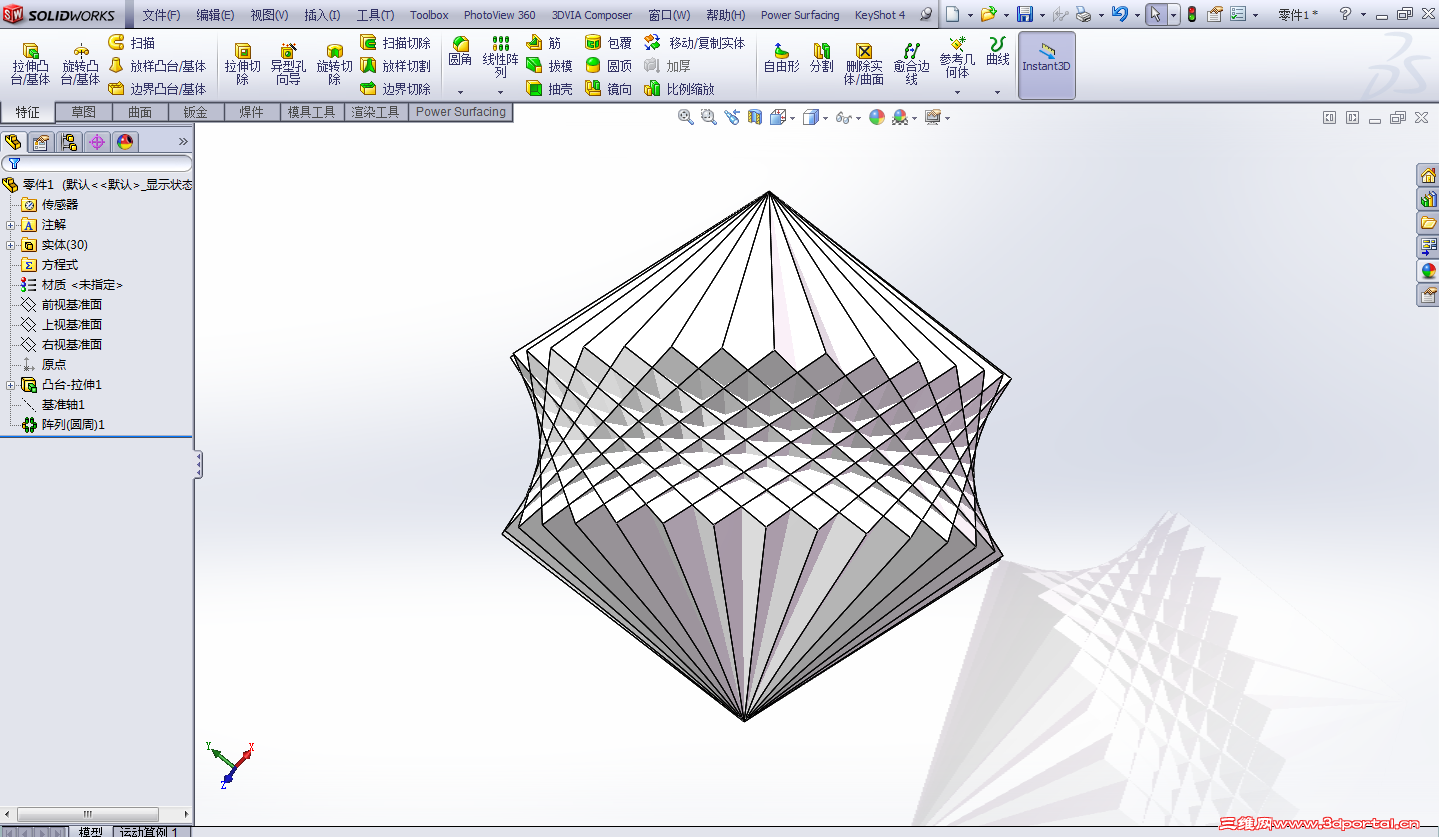Viewport: 1439px width, 837px height.
Task: Click the Lofted Cut (放样切割) tool
Action: point(395,66)
